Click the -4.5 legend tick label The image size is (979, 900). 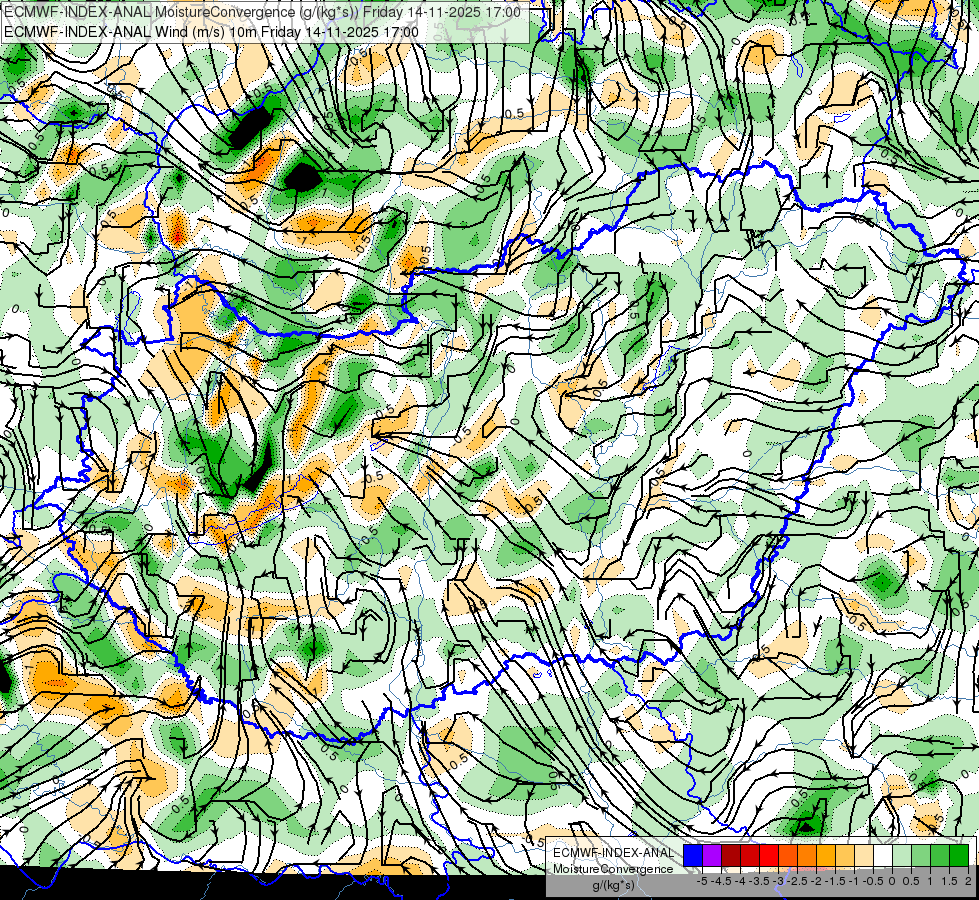[x=721, y=881]
